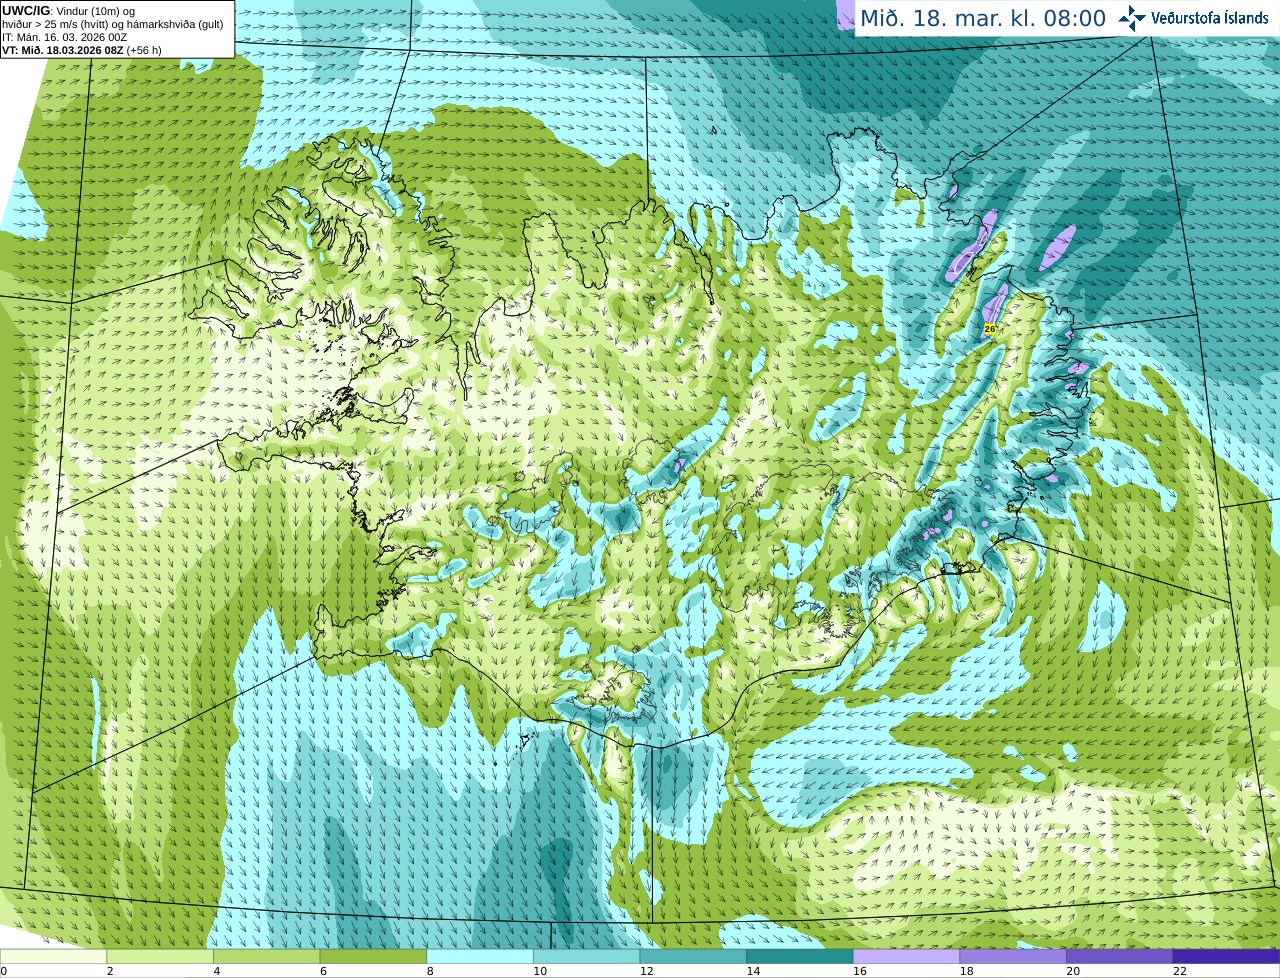Click the legend scale label 4
This screenshot has width=1280, height=978.
[x=217, y=971]
